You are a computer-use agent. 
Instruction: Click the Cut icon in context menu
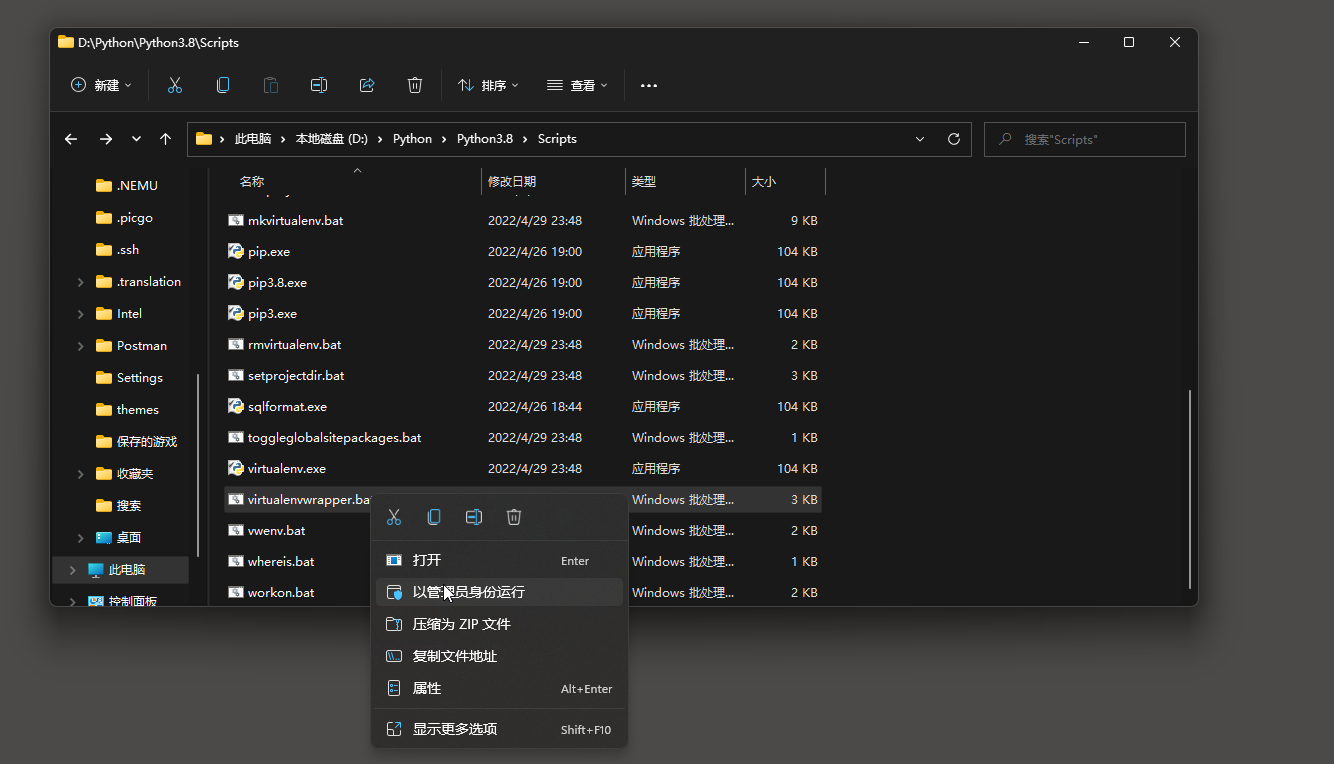tap(394, 517)
